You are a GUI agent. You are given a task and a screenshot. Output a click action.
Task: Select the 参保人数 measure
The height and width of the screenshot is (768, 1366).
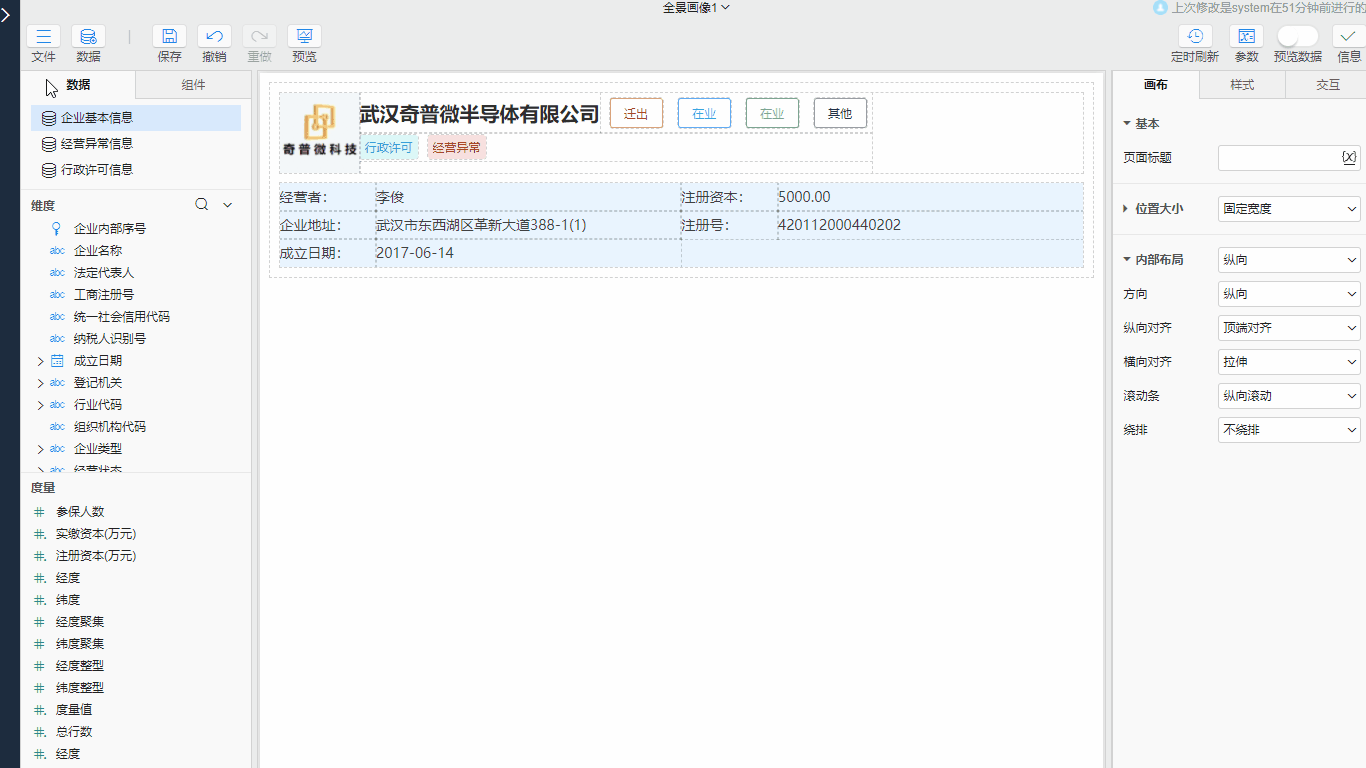[80, 512]
